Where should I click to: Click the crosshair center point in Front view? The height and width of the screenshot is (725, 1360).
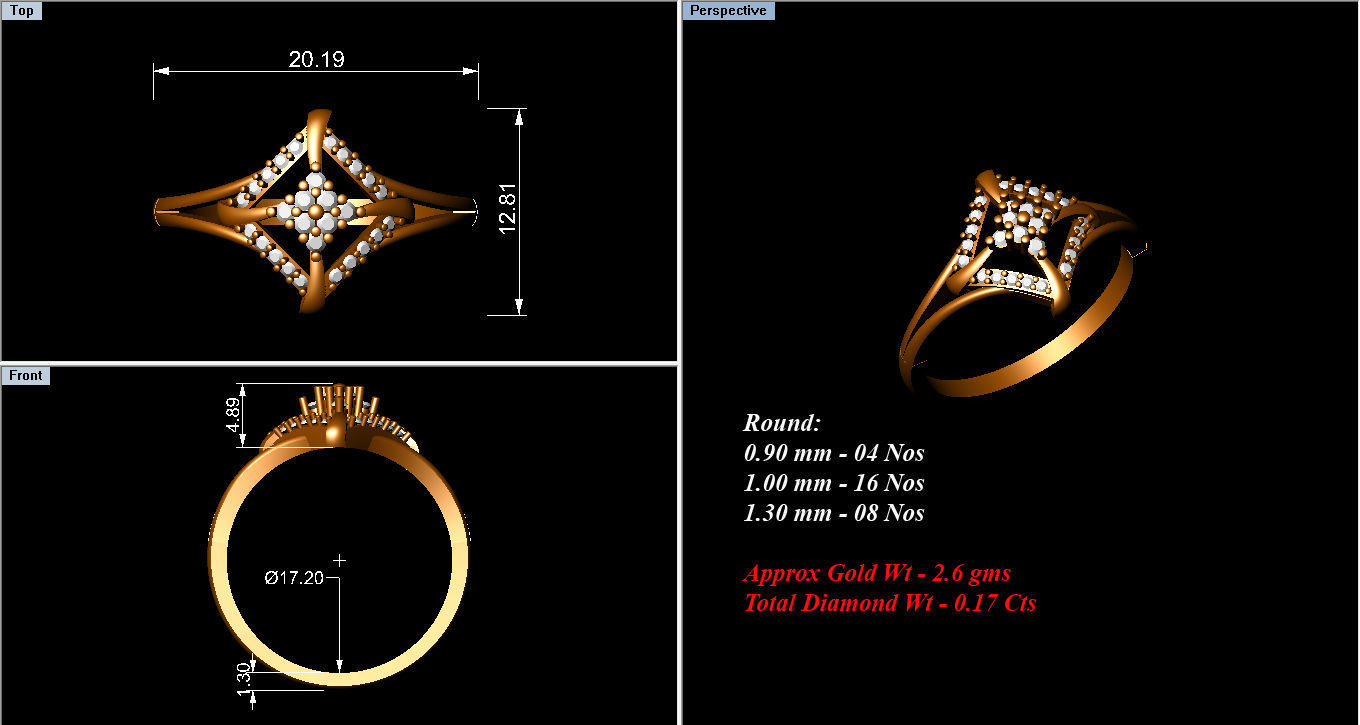pyautogui.click(x=340, y=560)
